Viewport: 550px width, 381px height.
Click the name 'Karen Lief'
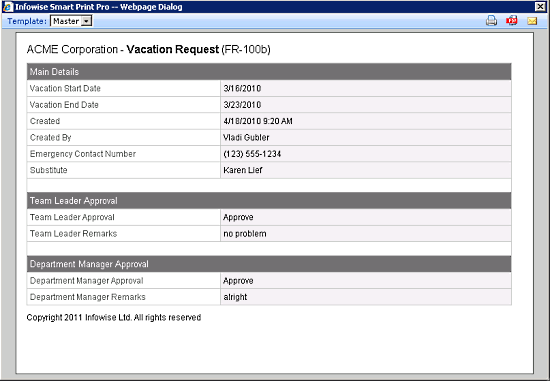(243, 170)
